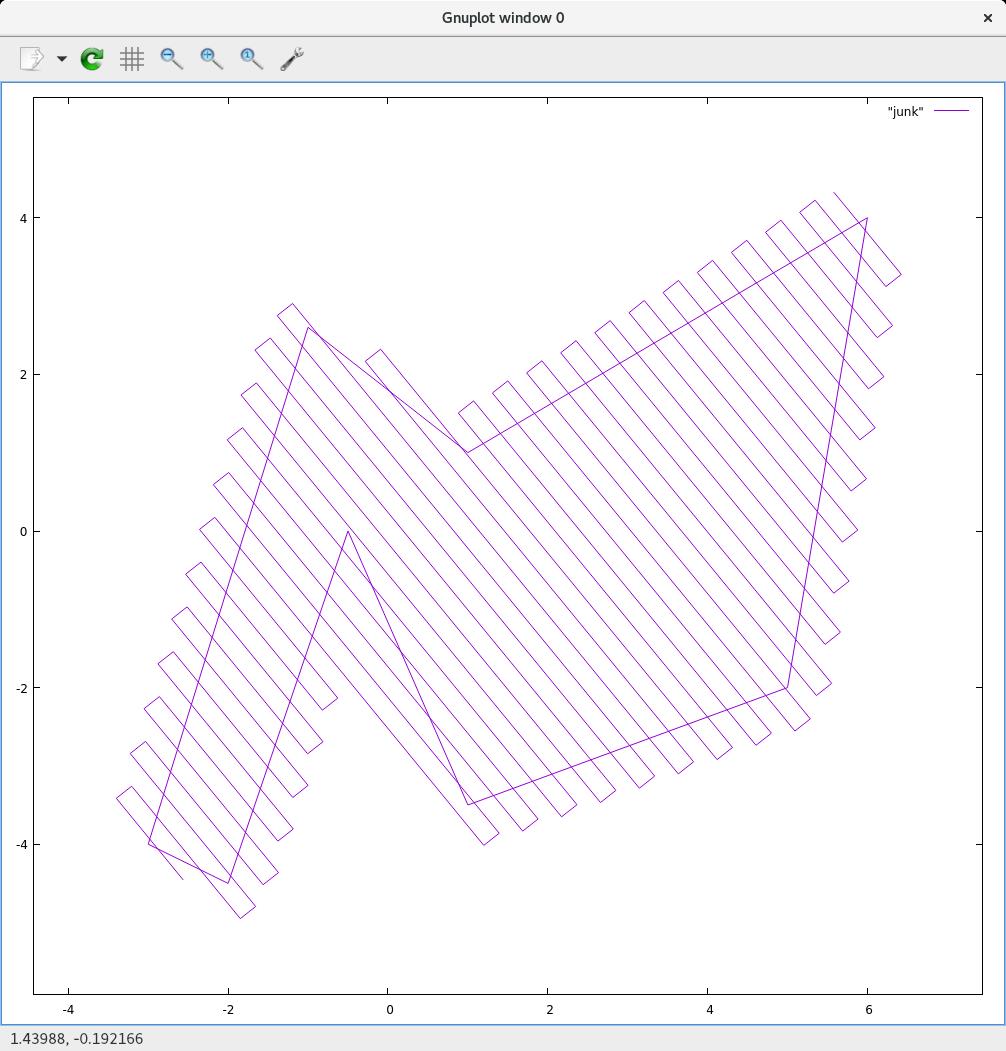Click the x-axis label 4
1006x1051 pixels.
pos(709,1009)
